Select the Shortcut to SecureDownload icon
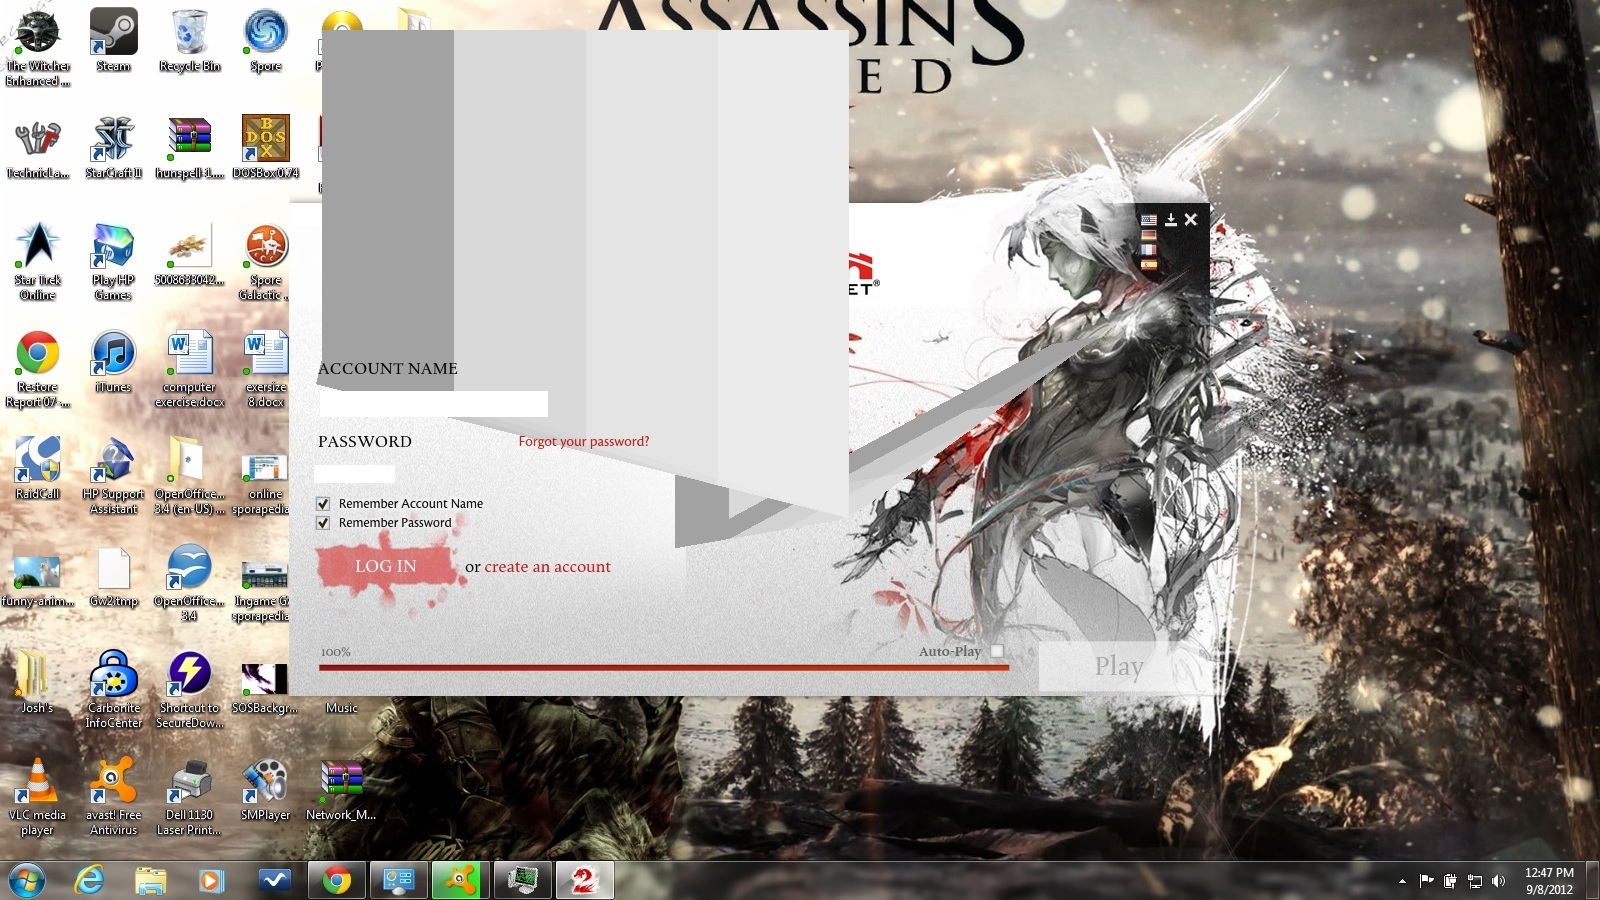The height and width of the screenshot is (900, 1600). 190,689
